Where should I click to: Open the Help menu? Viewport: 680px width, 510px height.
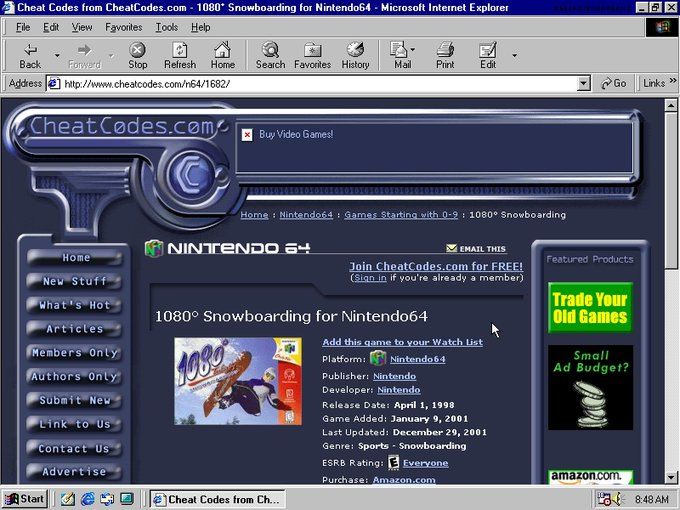click(x=200, y=27)
